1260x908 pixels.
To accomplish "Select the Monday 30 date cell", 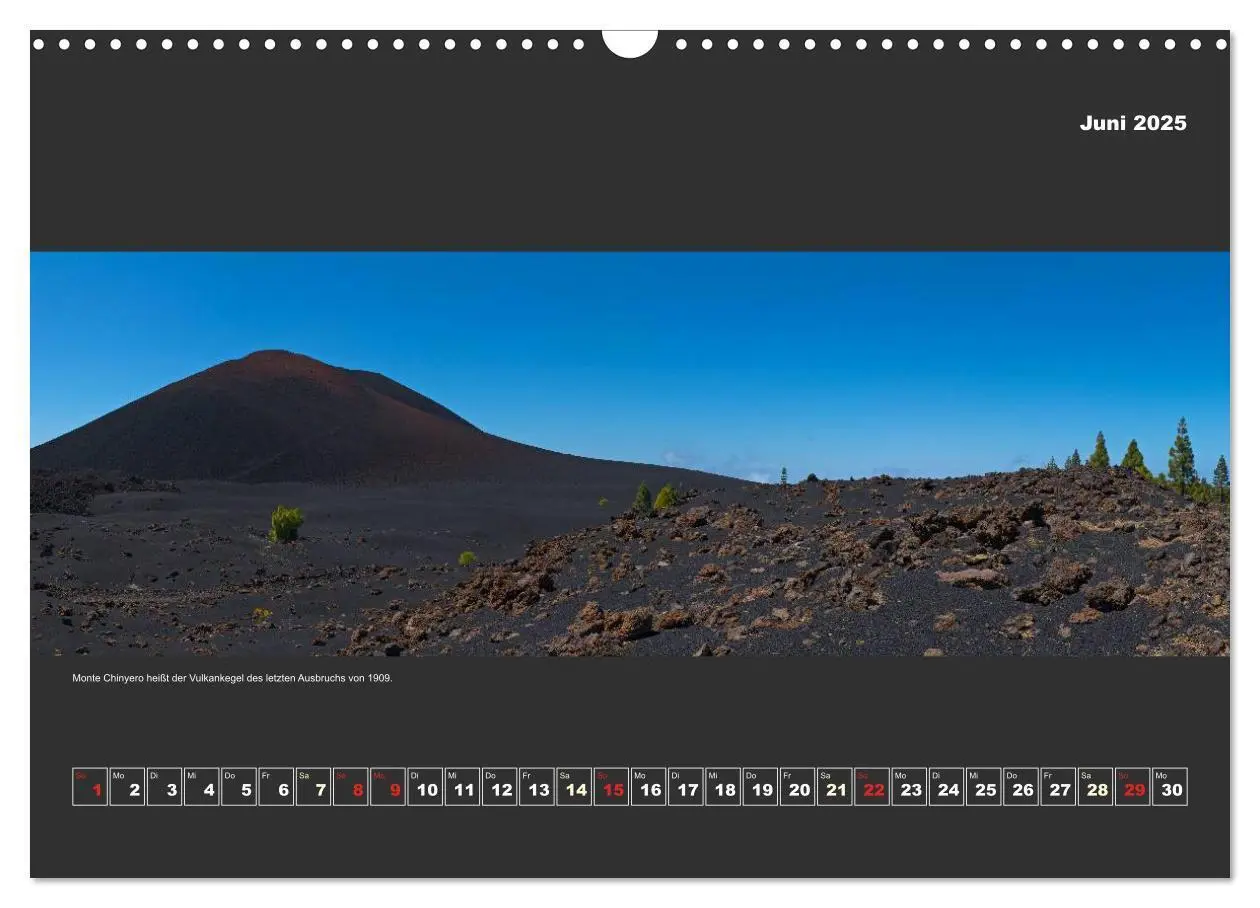I will click(1170, 786).
